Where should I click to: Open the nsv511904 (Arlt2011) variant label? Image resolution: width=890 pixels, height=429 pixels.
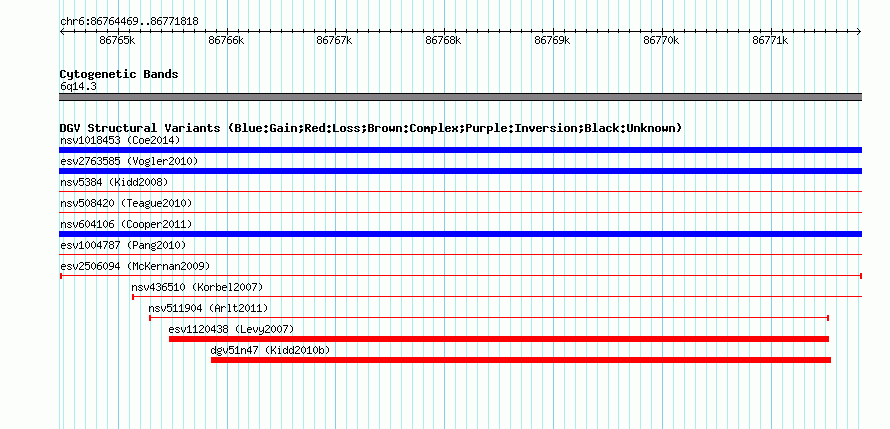tap(208, 308)
